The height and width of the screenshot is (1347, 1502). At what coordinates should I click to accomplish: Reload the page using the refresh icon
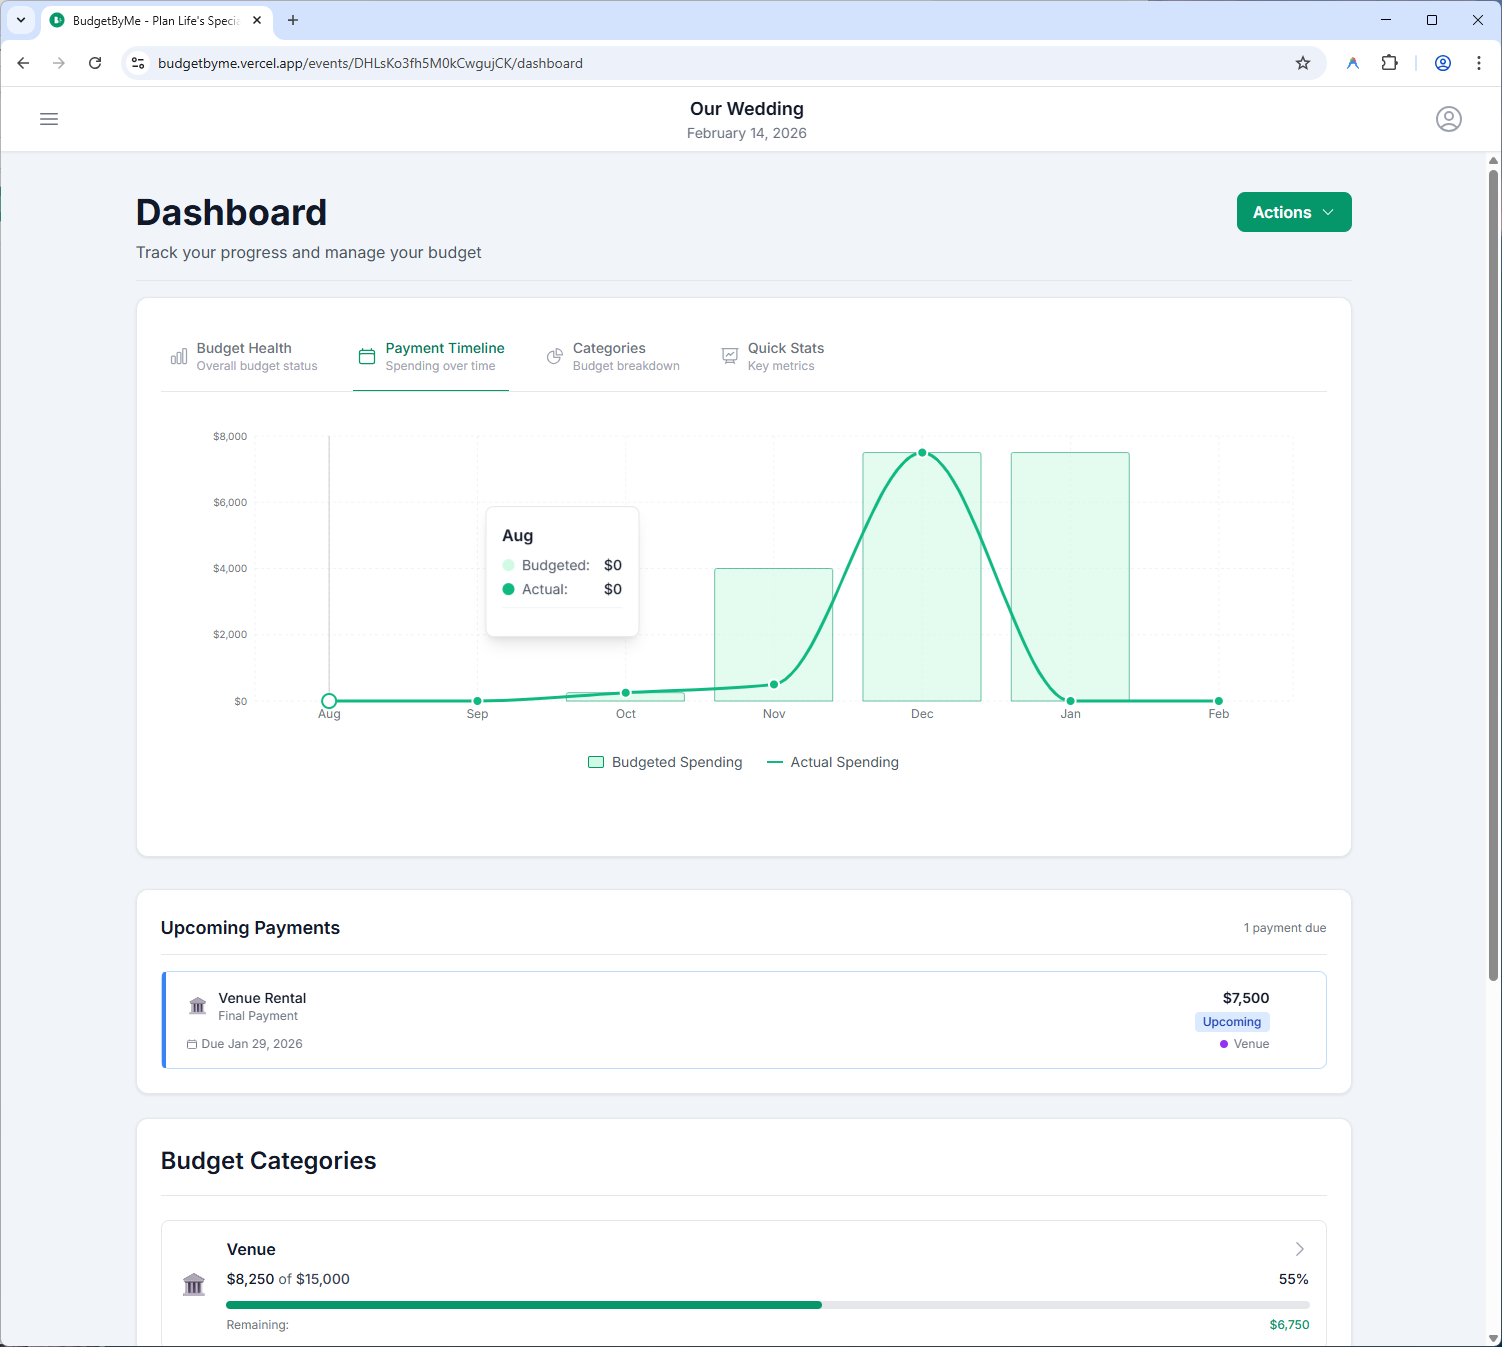coord(95,63)
